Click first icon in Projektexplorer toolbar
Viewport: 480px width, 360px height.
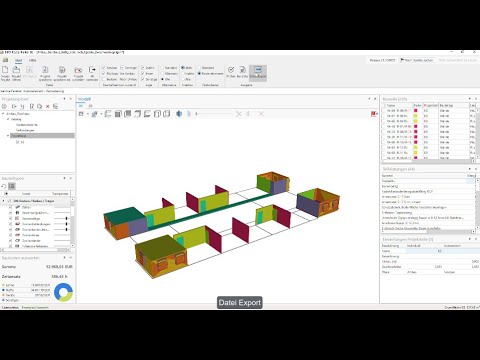pos(4,106)
